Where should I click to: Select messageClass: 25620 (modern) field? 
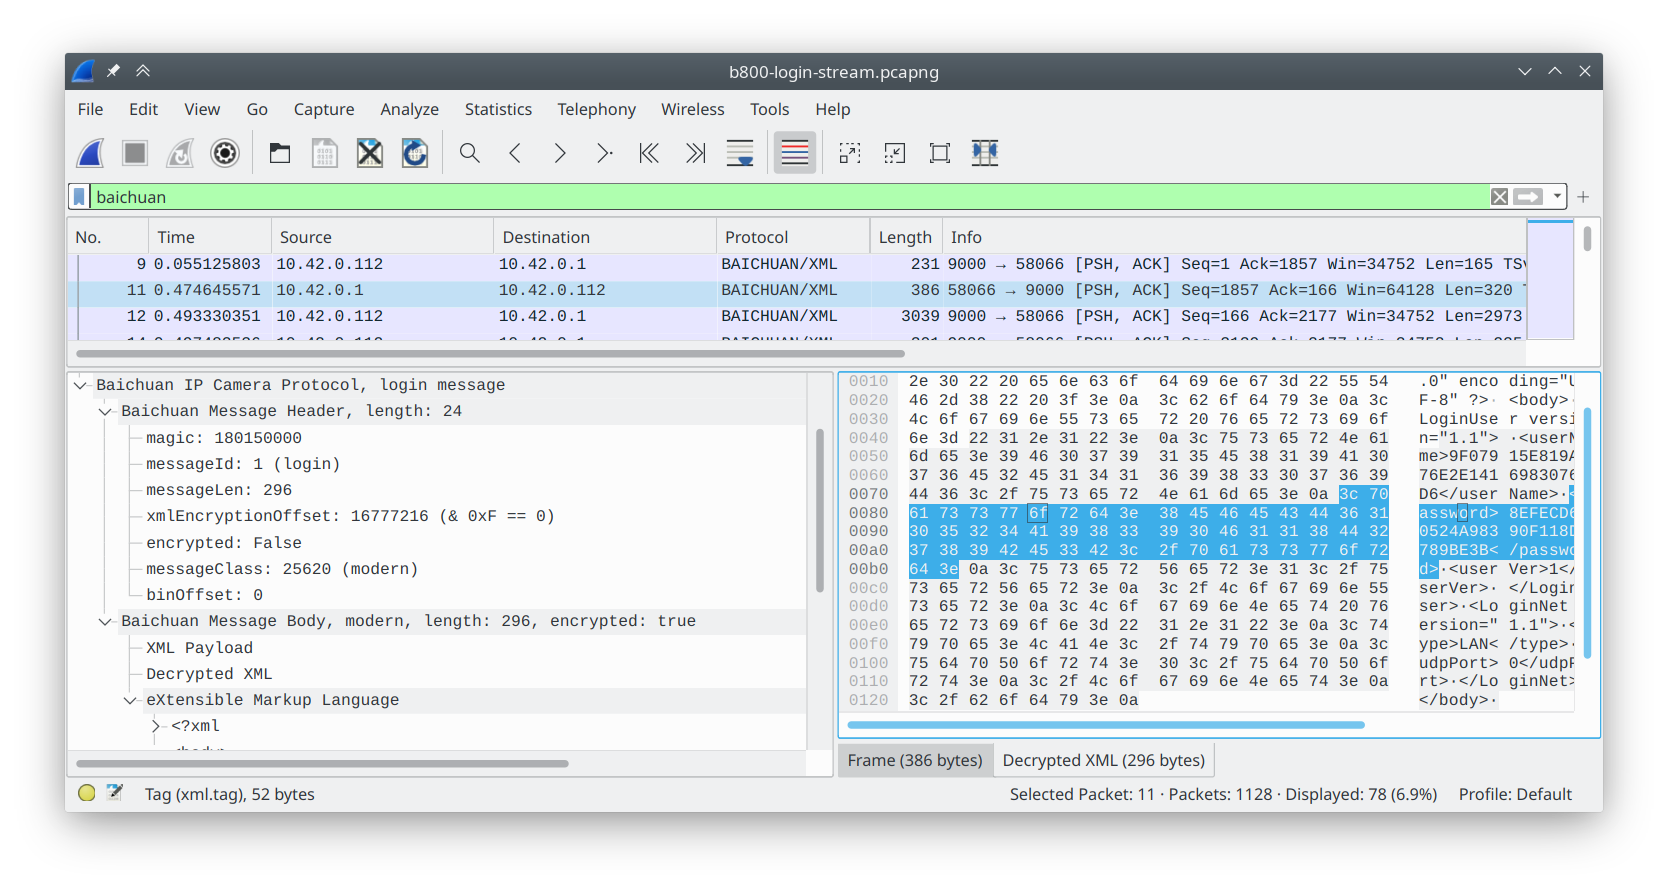(x=282, y=569)
